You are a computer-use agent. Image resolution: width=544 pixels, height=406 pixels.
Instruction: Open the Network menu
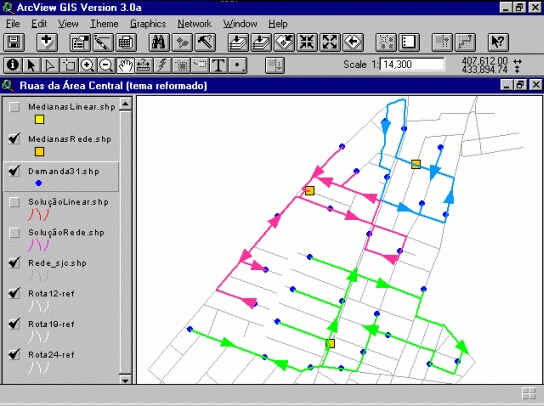(194, 24)
